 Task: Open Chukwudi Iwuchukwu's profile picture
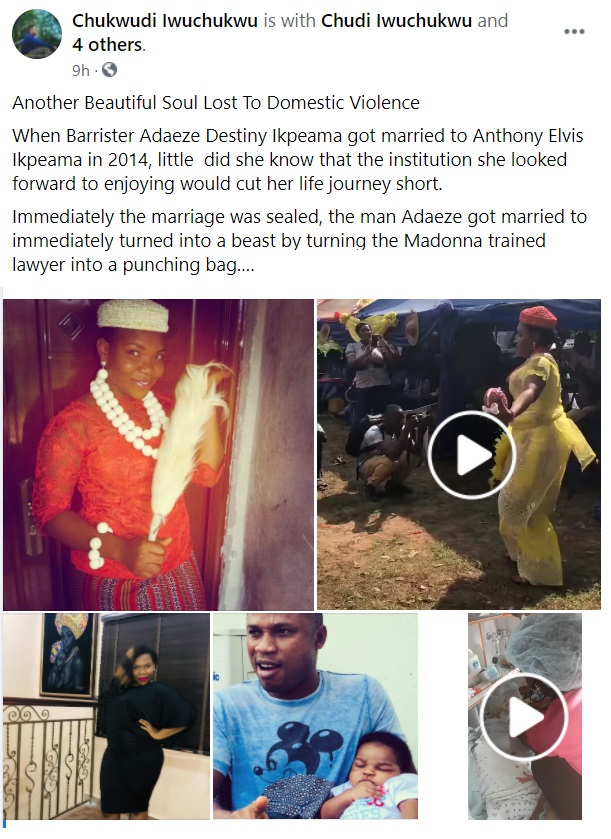(37, 34)
